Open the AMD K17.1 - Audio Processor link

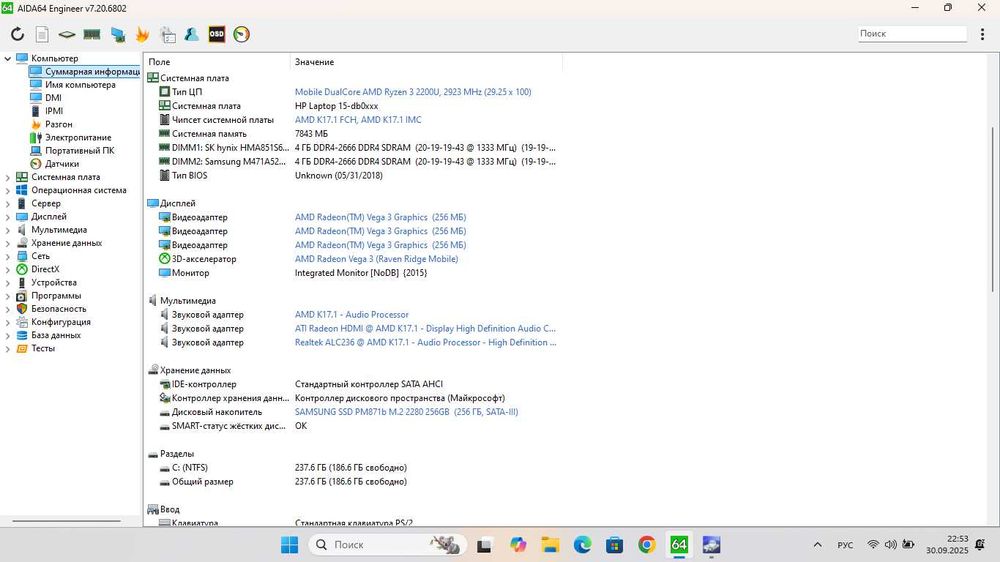coord(351,314)
